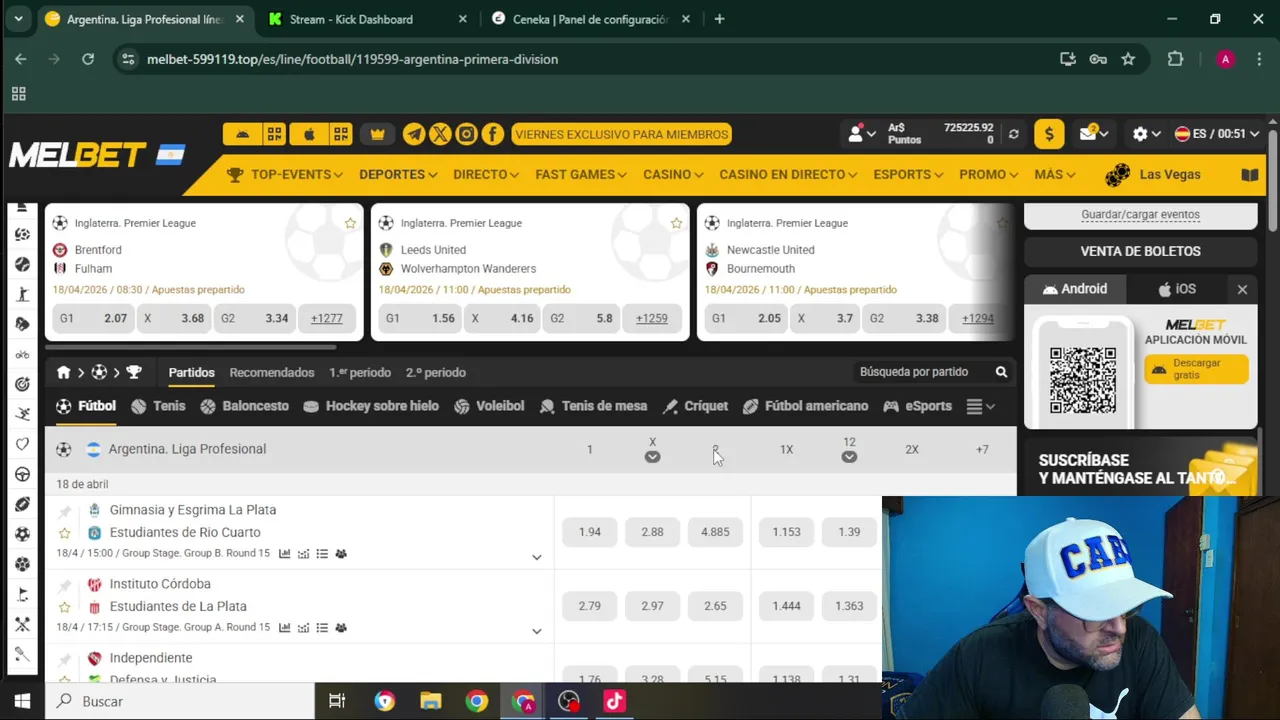Click the page vertical scrollbar
This screenshot has height=720, width=1280.
pos(1272,180)
